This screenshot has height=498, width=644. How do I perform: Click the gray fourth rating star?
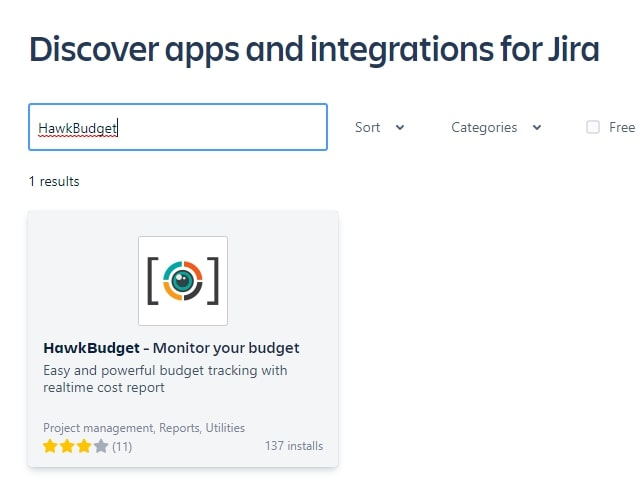coord(101,446)
